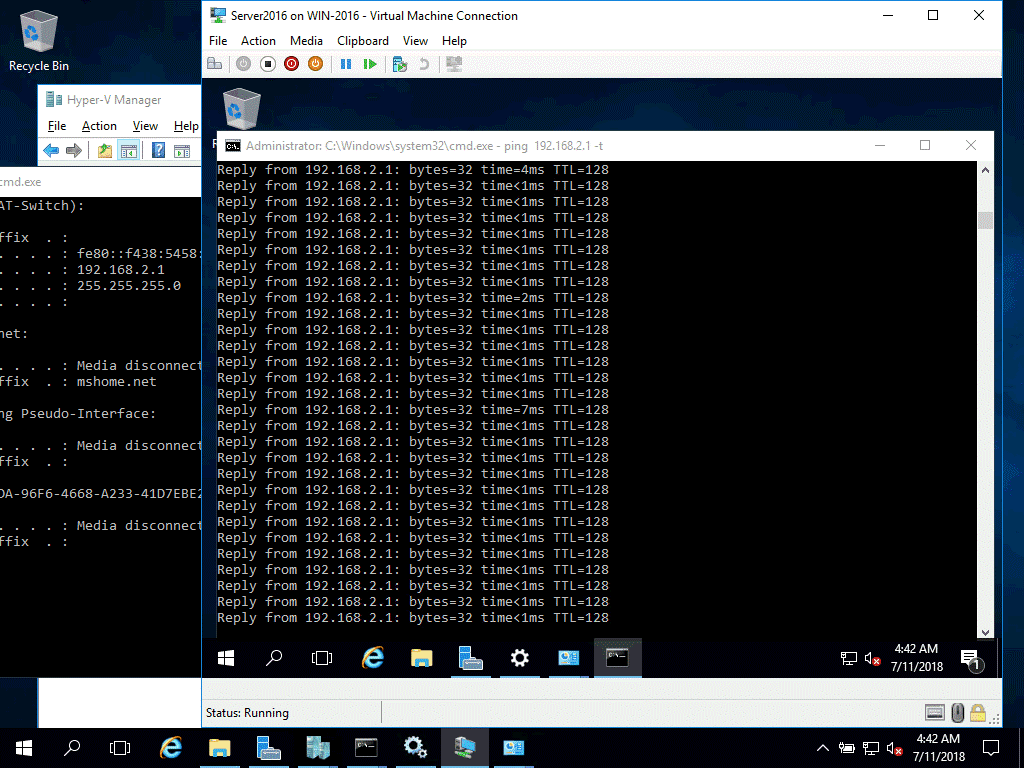Click the red Shut Down VM icon

[x=291, y=63]
